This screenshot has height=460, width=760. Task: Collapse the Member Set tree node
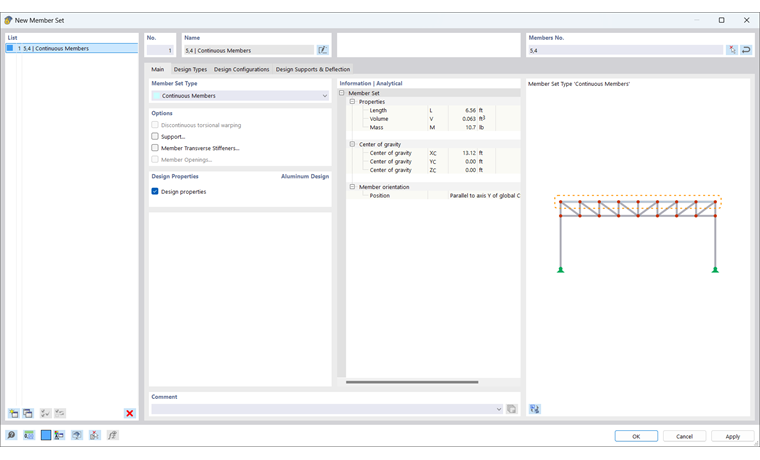click(x=342, y=93)
